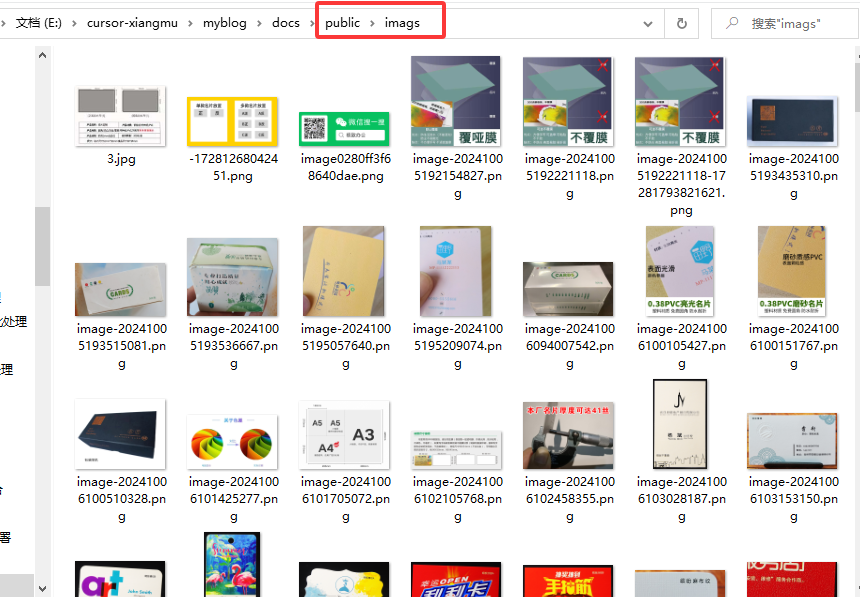Select file name image-20241005195209074.png
860x597 pixels.
click(x=458, y=346)
